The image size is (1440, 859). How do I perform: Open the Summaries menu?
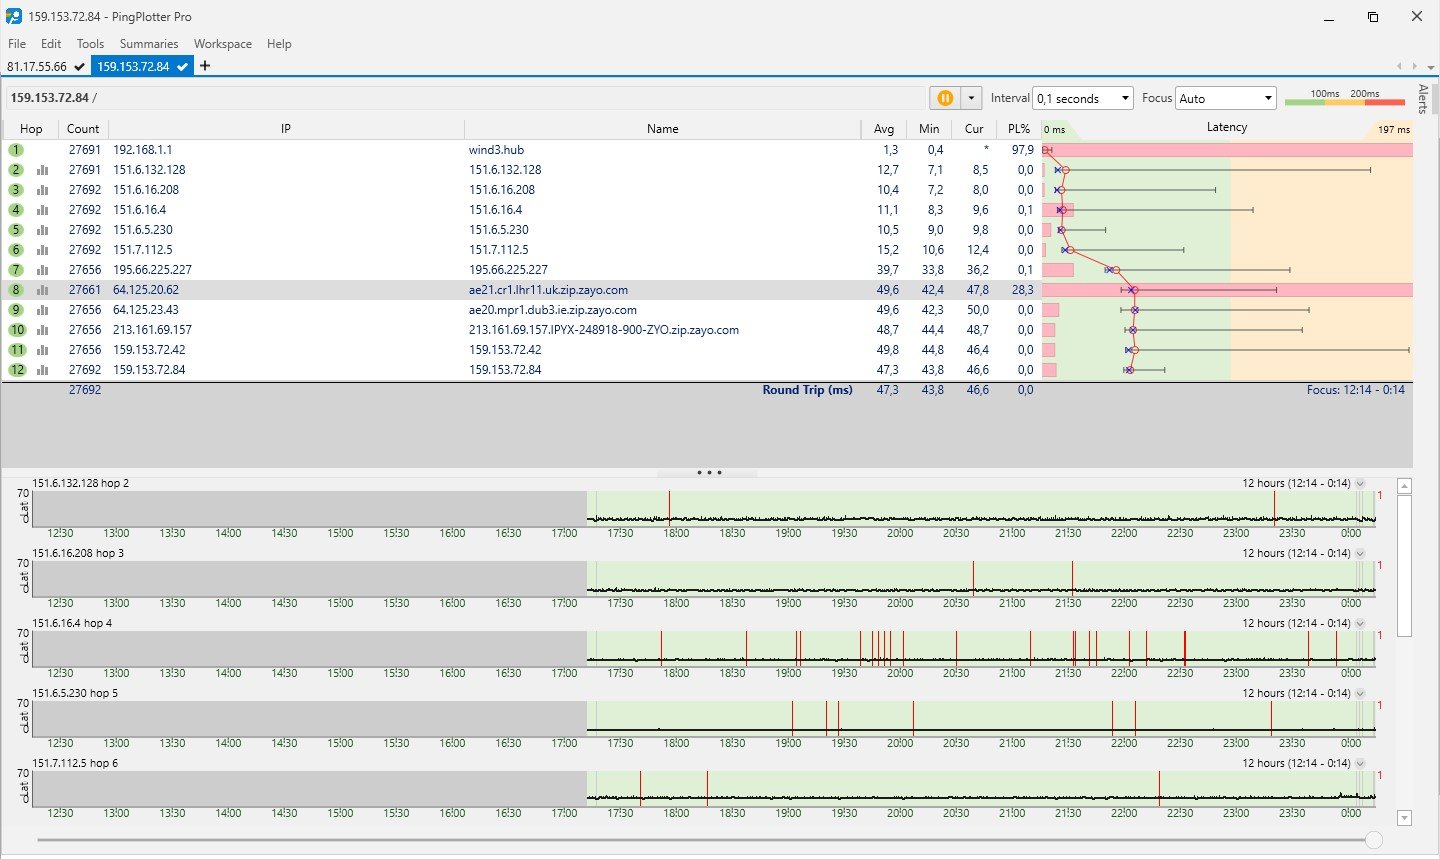(x=149, y=44)
